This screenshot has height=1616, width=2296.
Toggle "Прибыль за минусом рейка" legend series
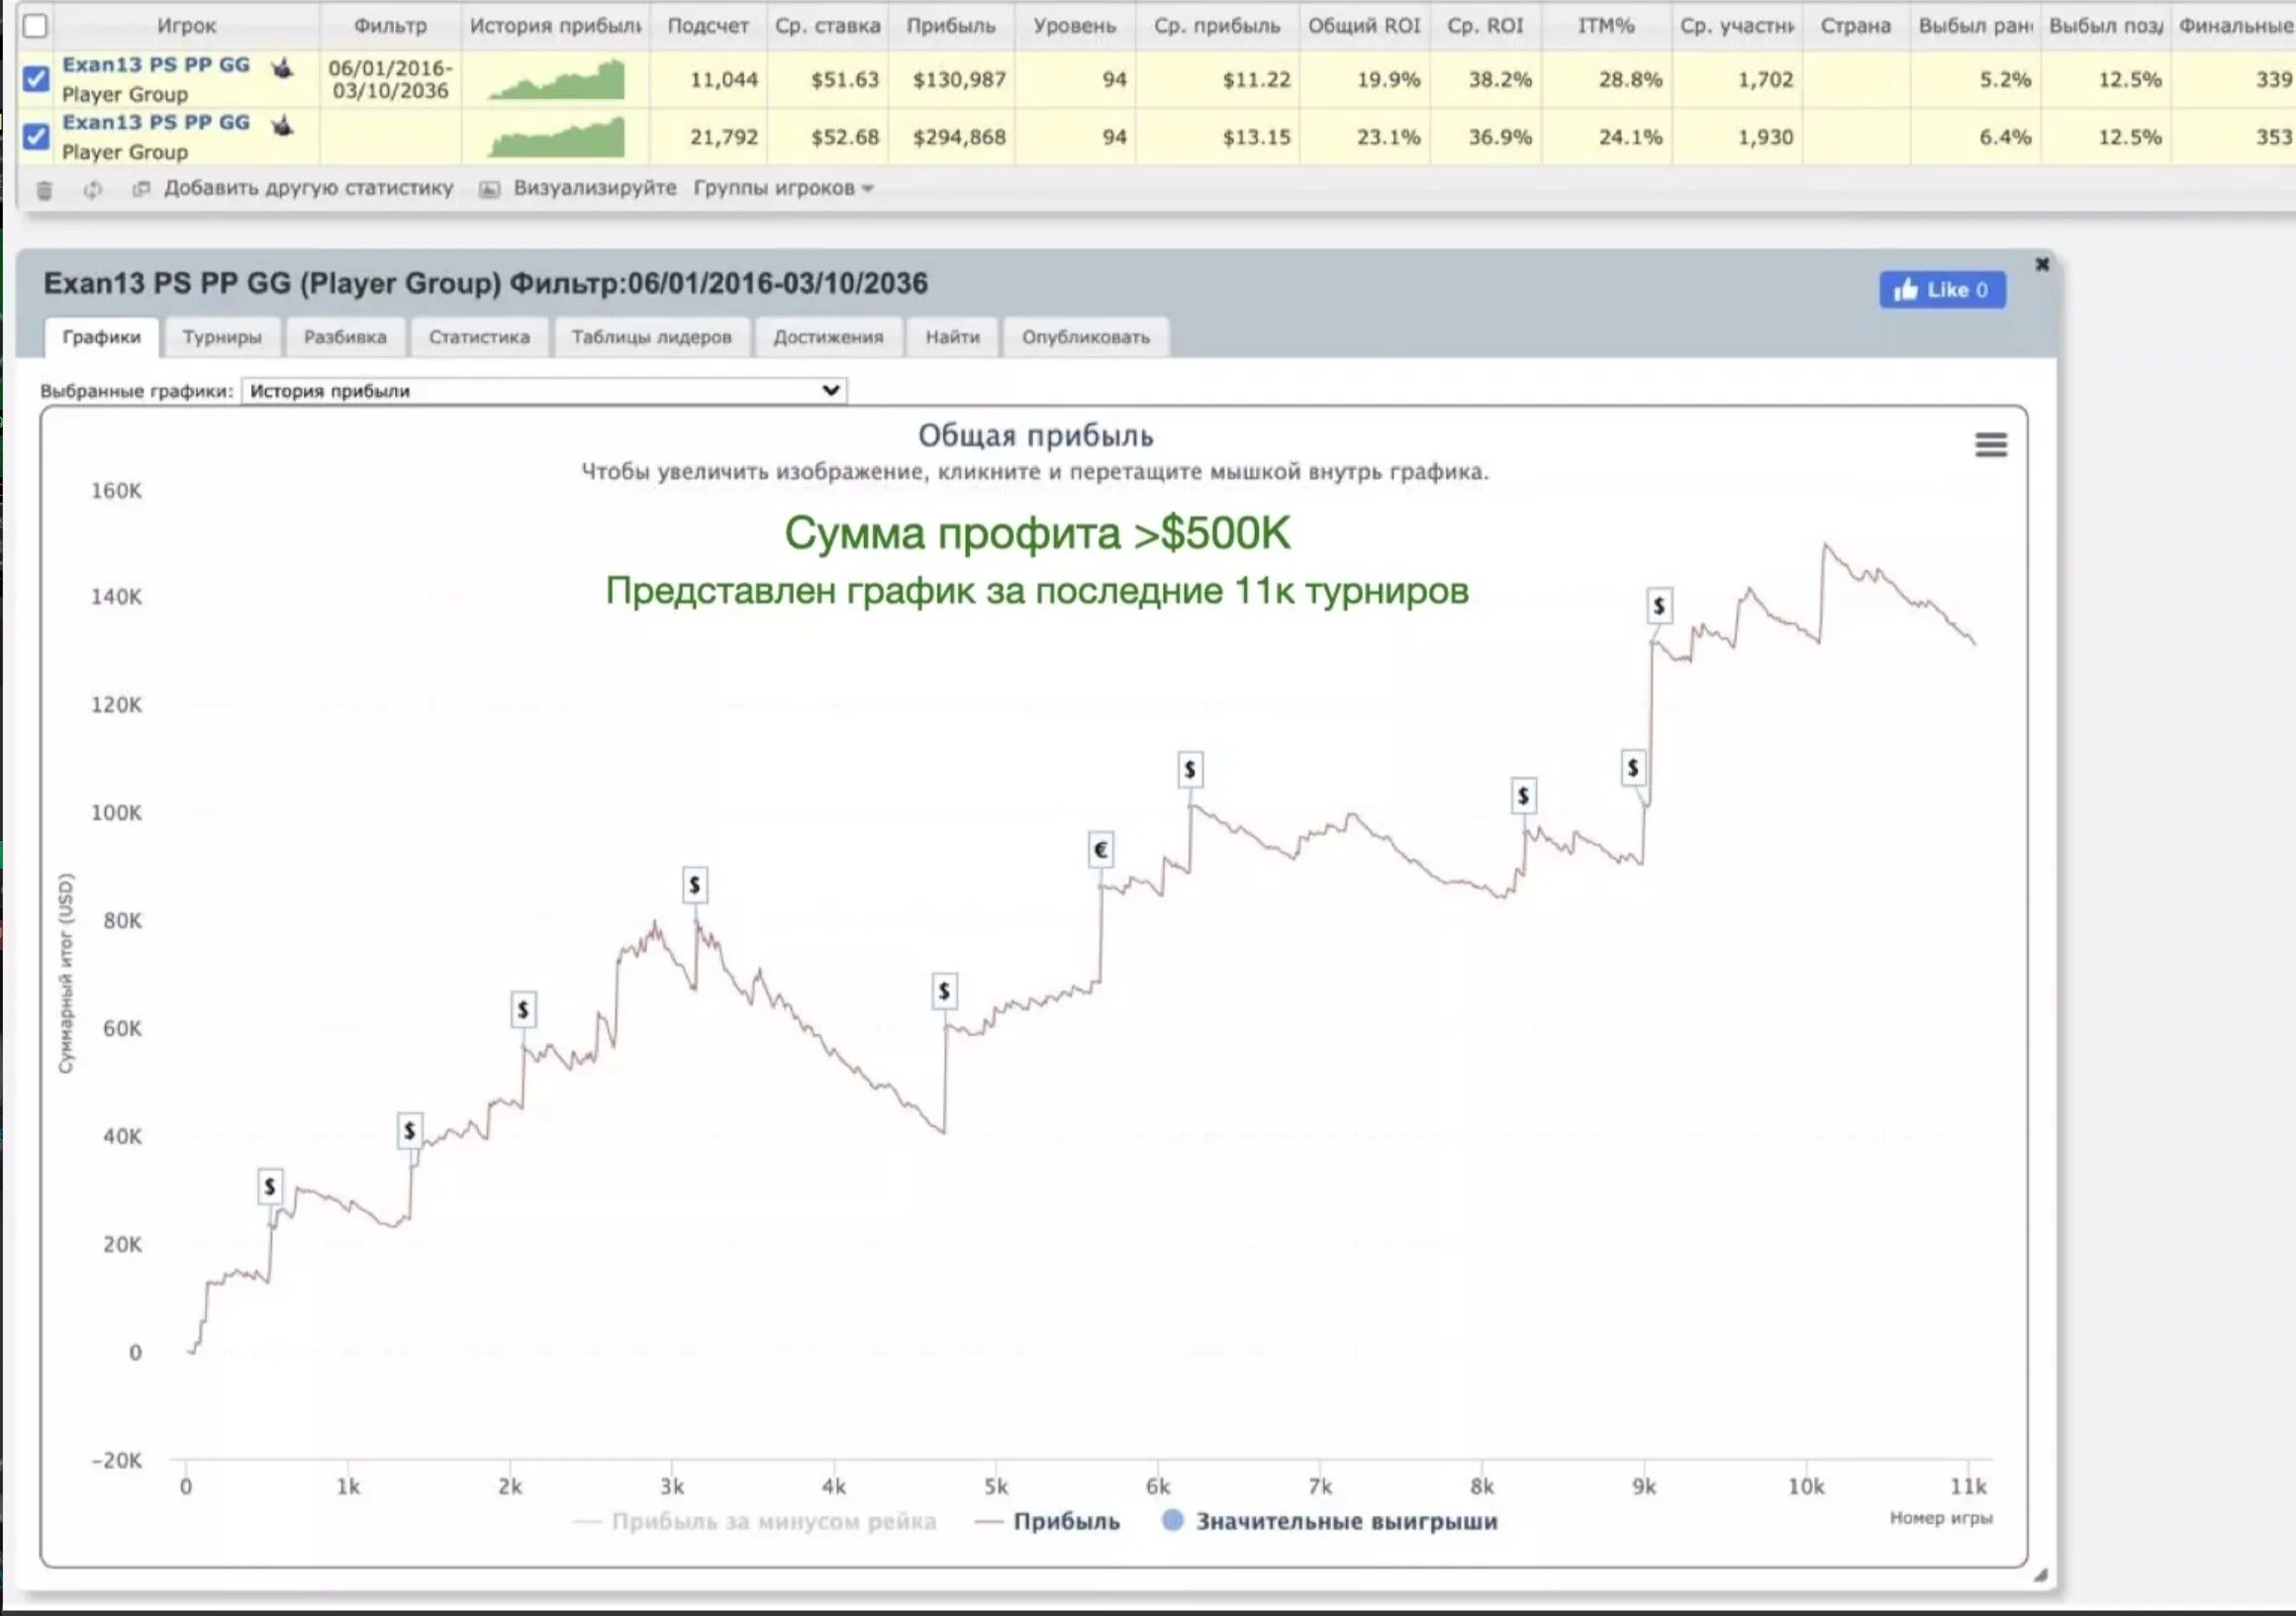755,1521
